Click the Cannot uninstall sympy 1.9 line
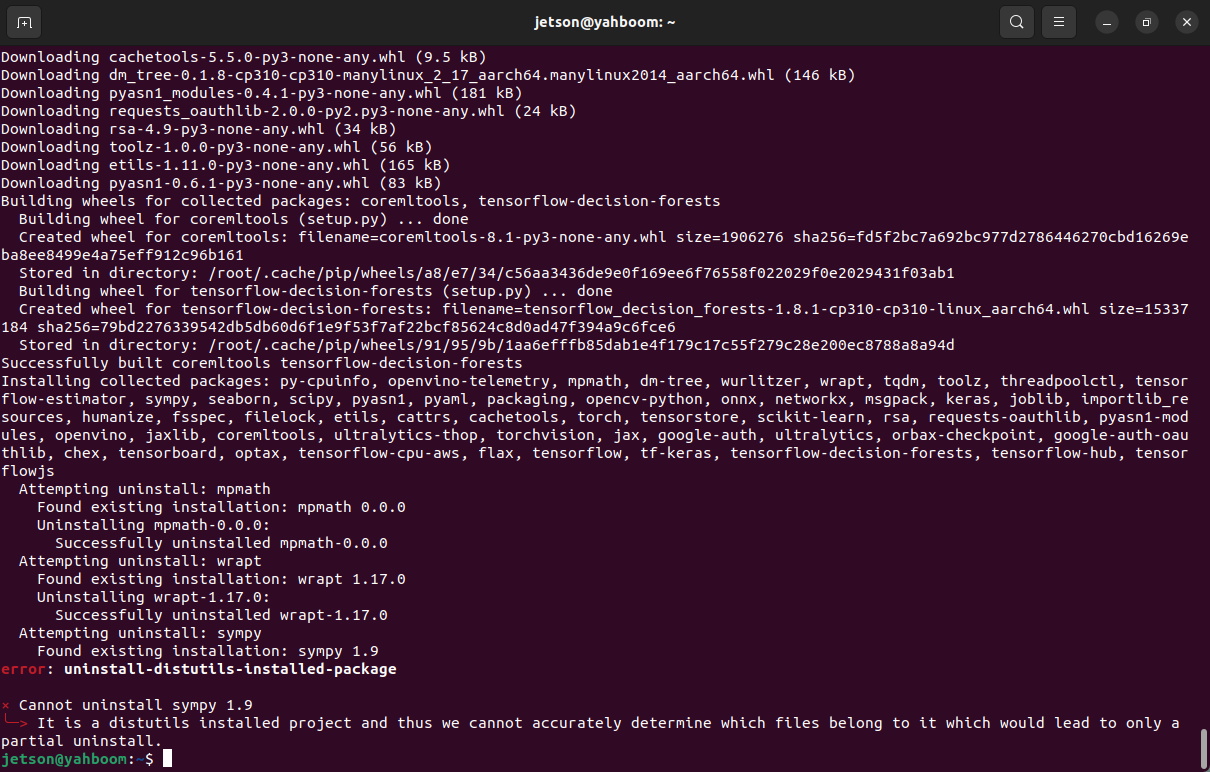The height and width of the screenshot is (772, 1210). tap(136, 705)
